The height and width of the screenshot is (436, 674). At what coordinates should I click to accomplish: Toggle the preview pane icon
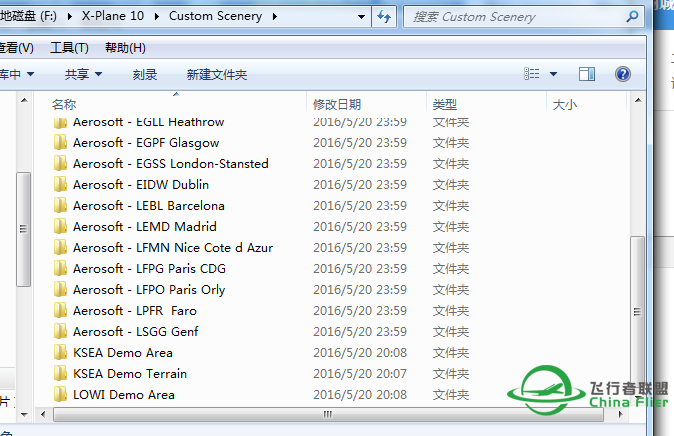click(x=587, y=74)
